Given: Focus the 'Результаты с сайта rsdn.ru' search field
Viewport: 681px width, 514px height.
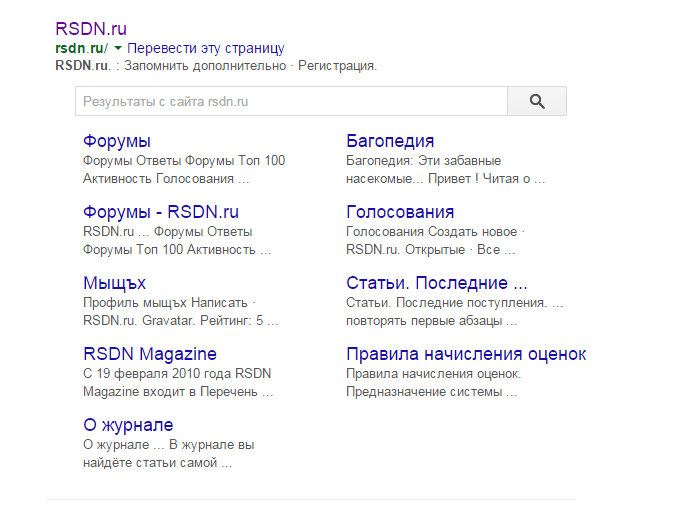Looking at the screenshot, I should pyautogui.click(x=291, y=101).
